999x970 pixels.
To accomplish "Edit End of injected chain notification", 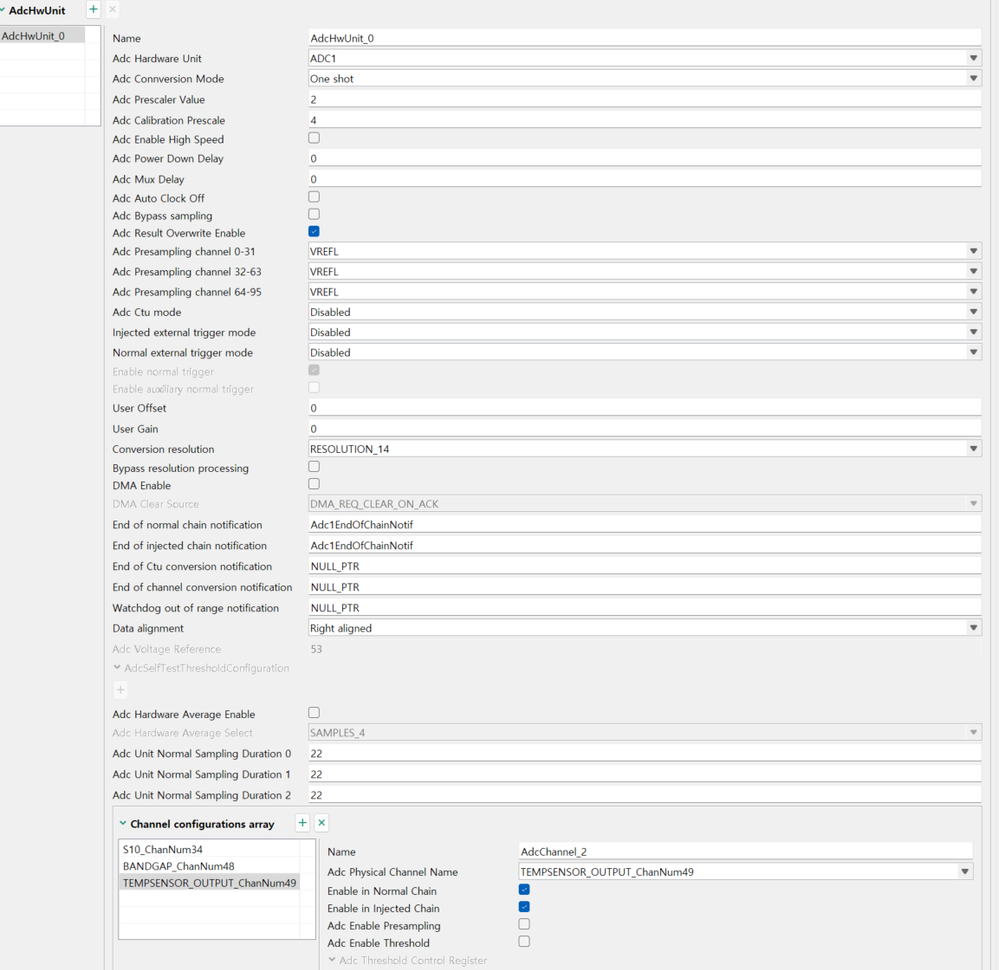I will (645, 546).
